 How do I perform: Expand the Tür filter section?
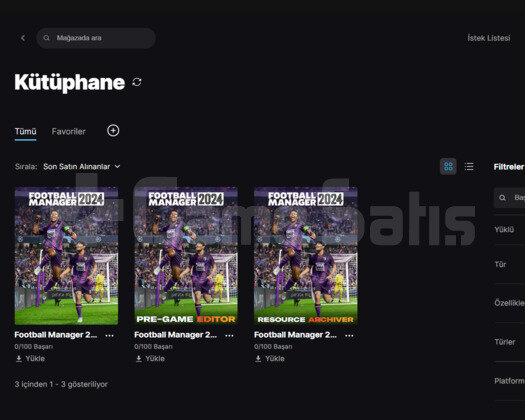[x=510, y=265]
